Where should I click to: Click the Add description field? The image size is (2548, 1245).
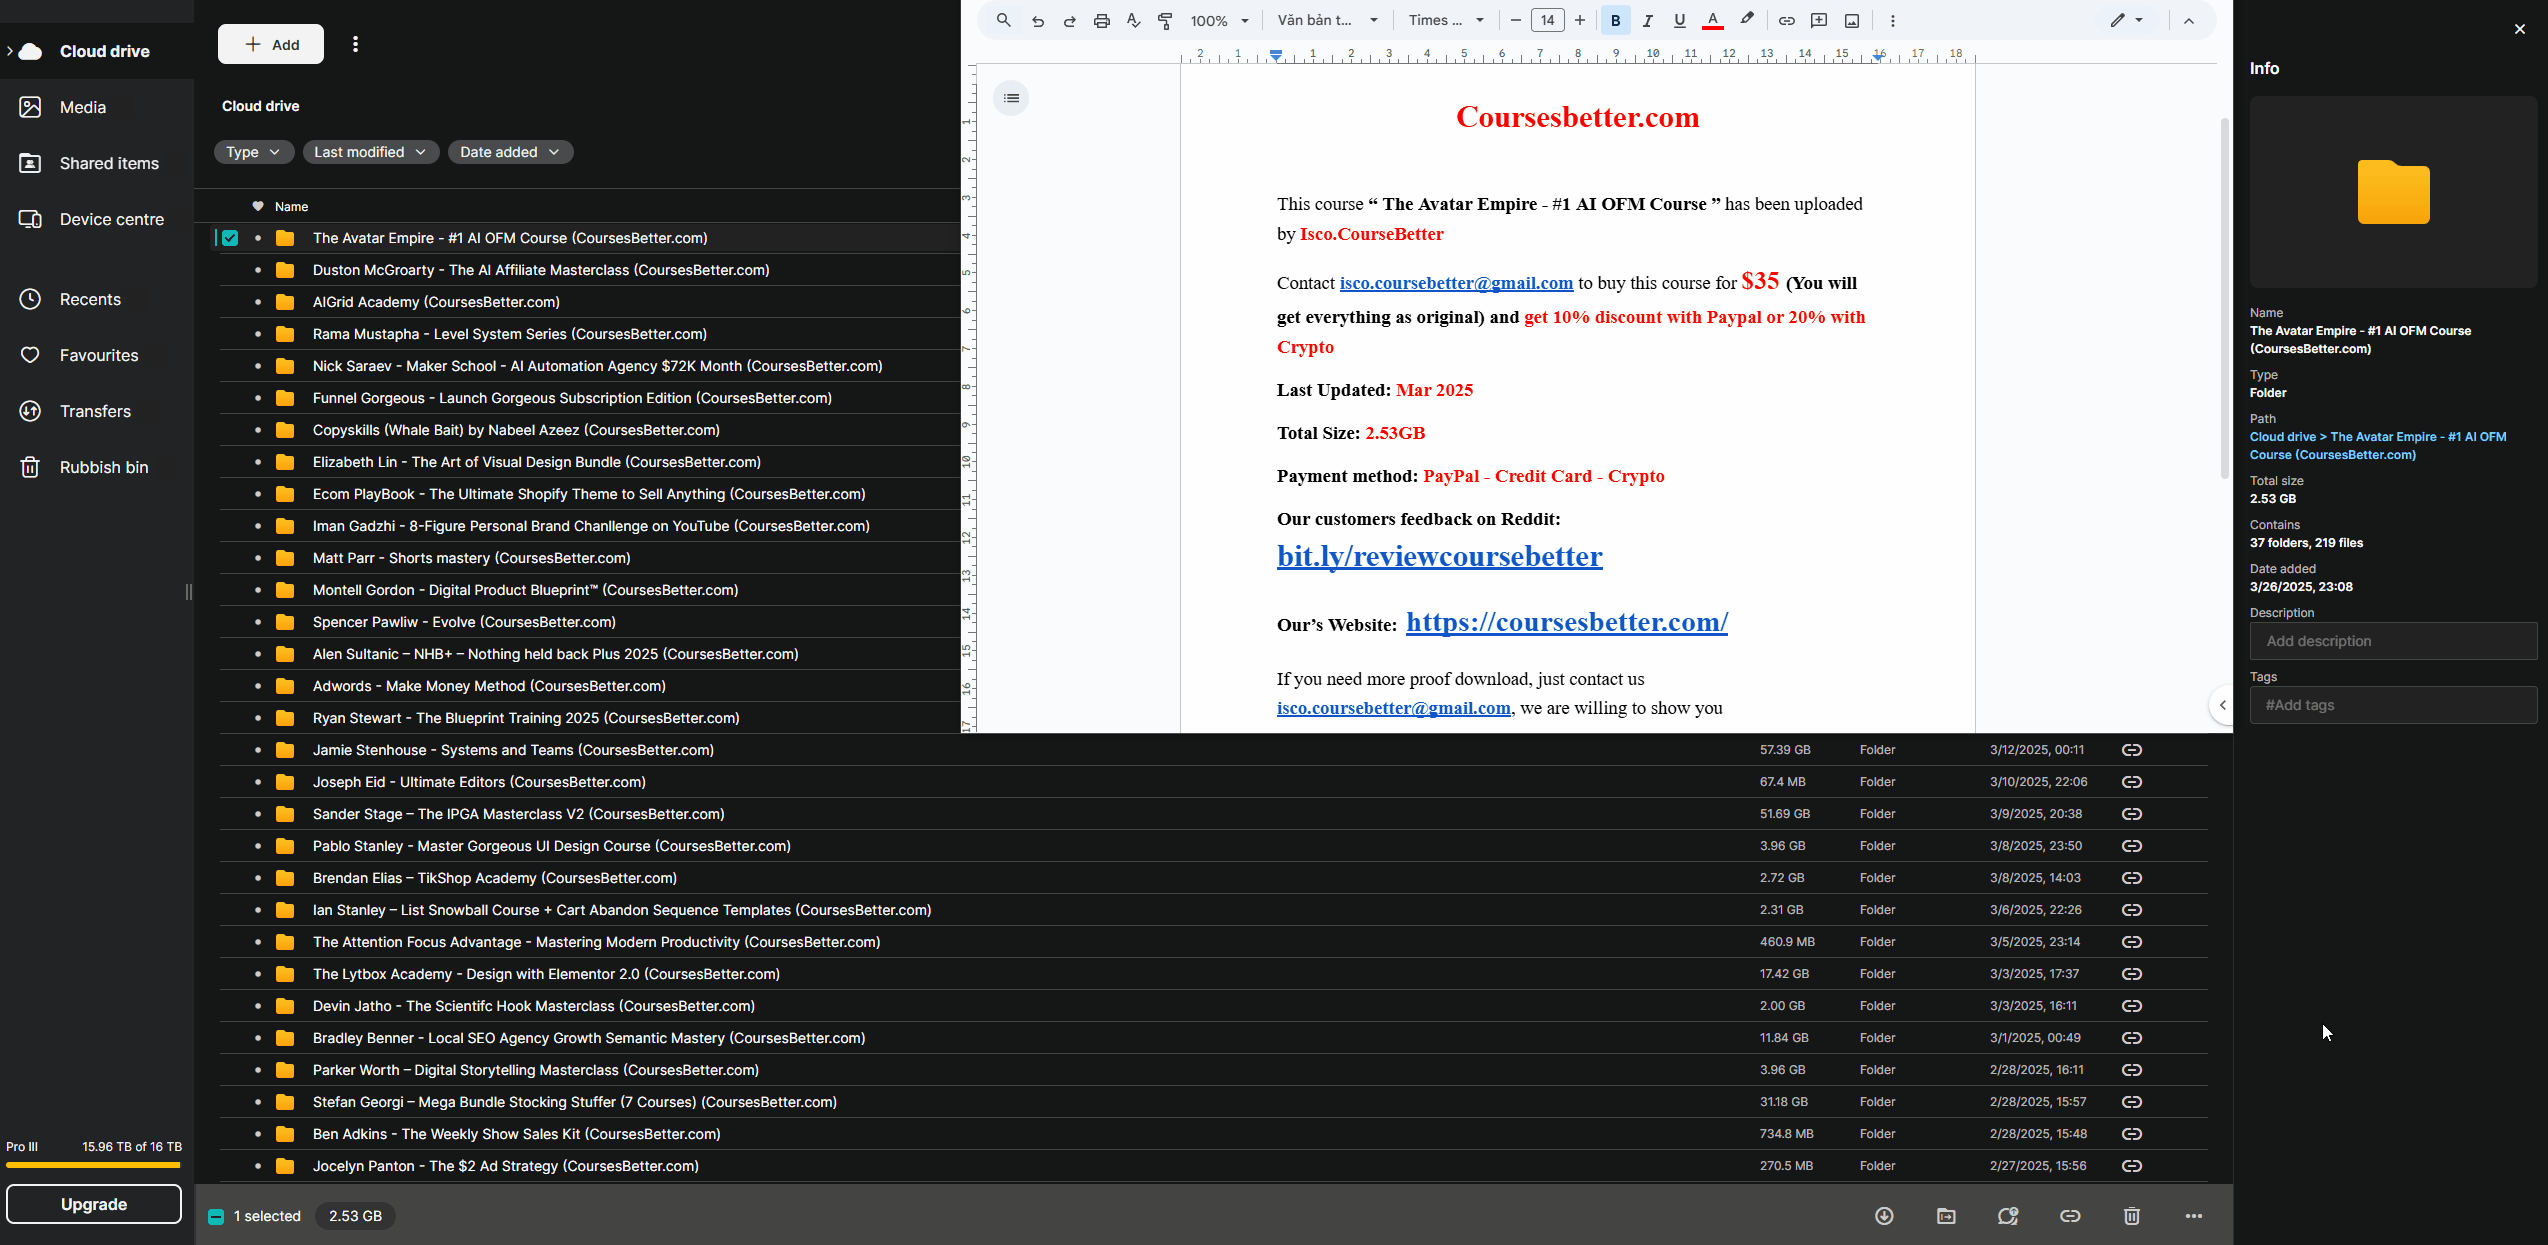tap(2392, 641)
